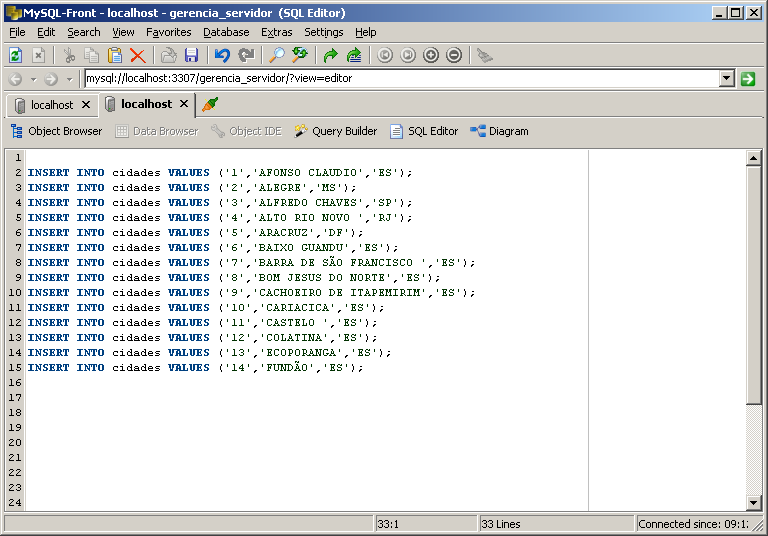768x536 pixels.
Task: Click the red X Delete icon
Action: coord(138,55)
